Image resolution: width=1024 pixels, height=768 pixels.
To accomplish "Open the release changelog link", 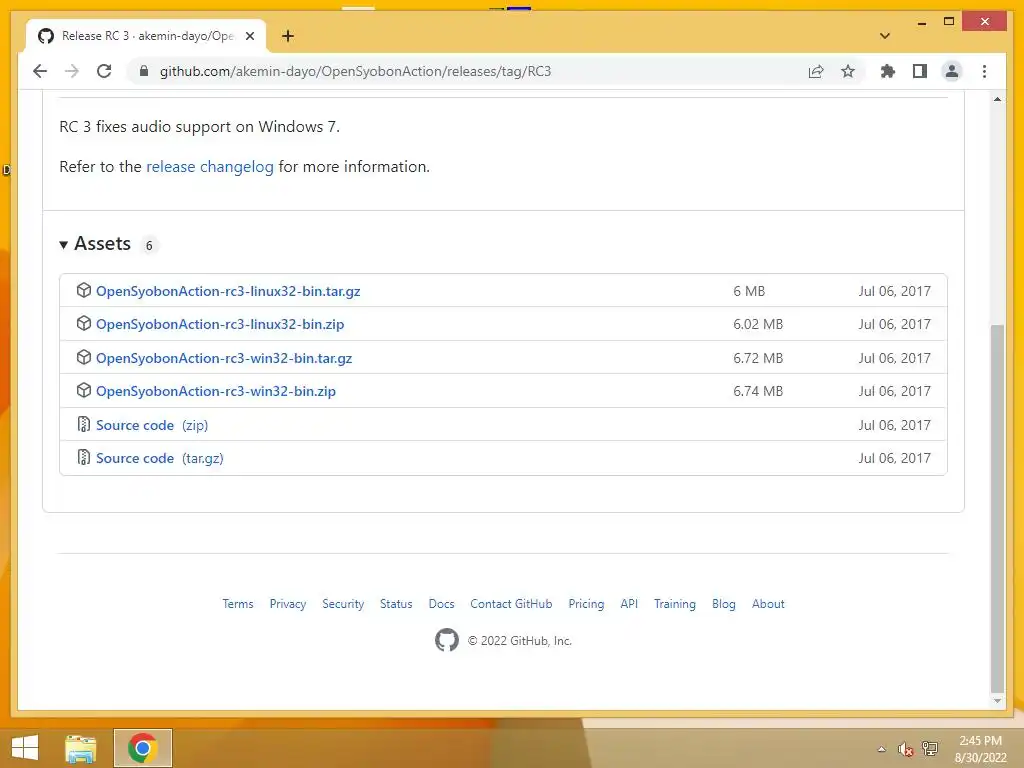I will coord(210,167).
